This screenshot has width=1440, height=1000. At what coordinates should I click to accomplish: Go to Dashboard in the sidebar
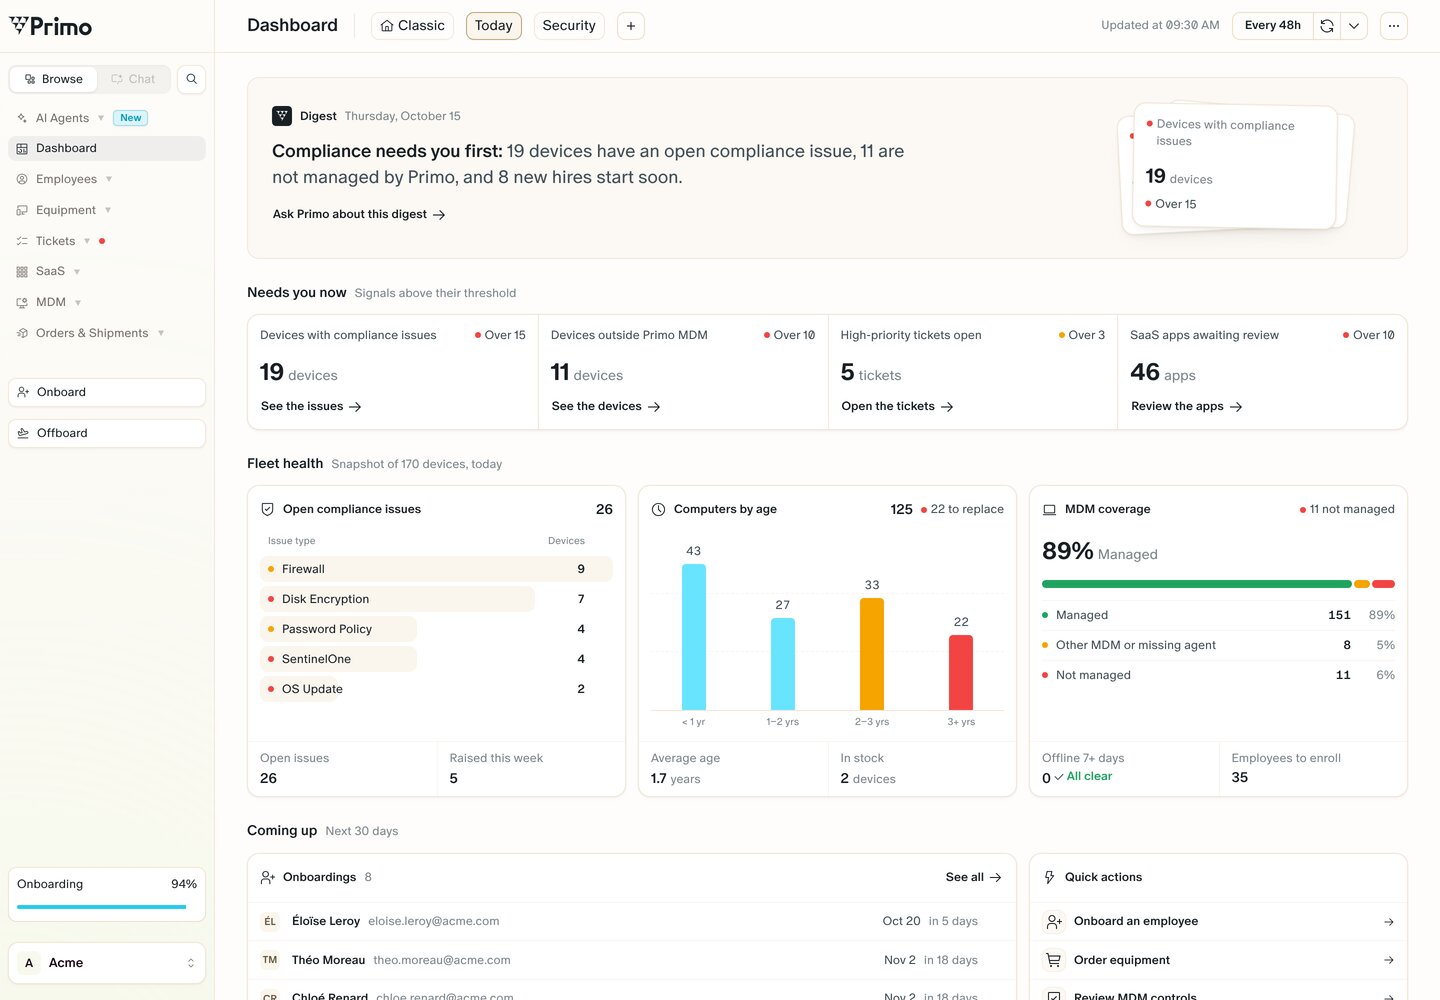(x=107, y=148)
